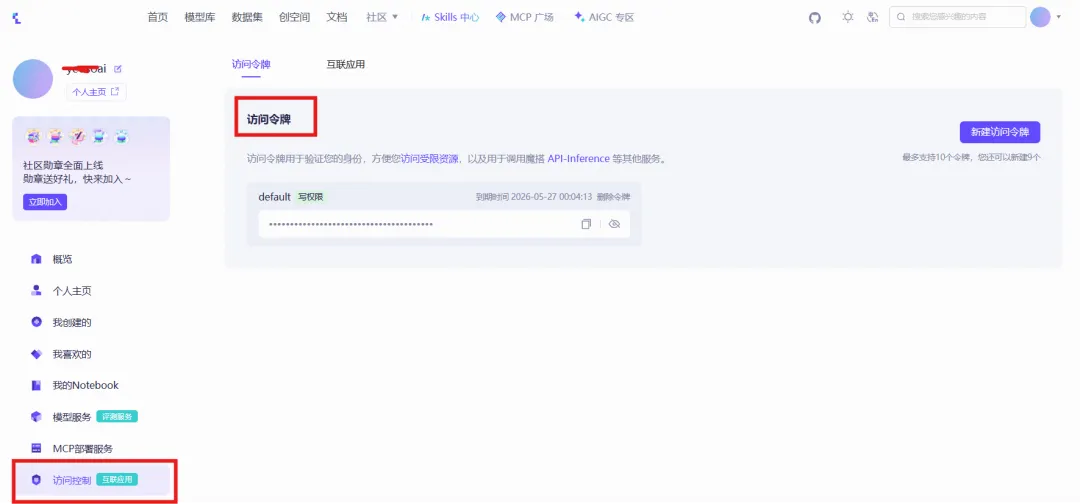Image resolution: width=1080 pixels, height=504 pixels.
Task: Select 模型服务 in the sidebar
Action: tap(72, 417)
